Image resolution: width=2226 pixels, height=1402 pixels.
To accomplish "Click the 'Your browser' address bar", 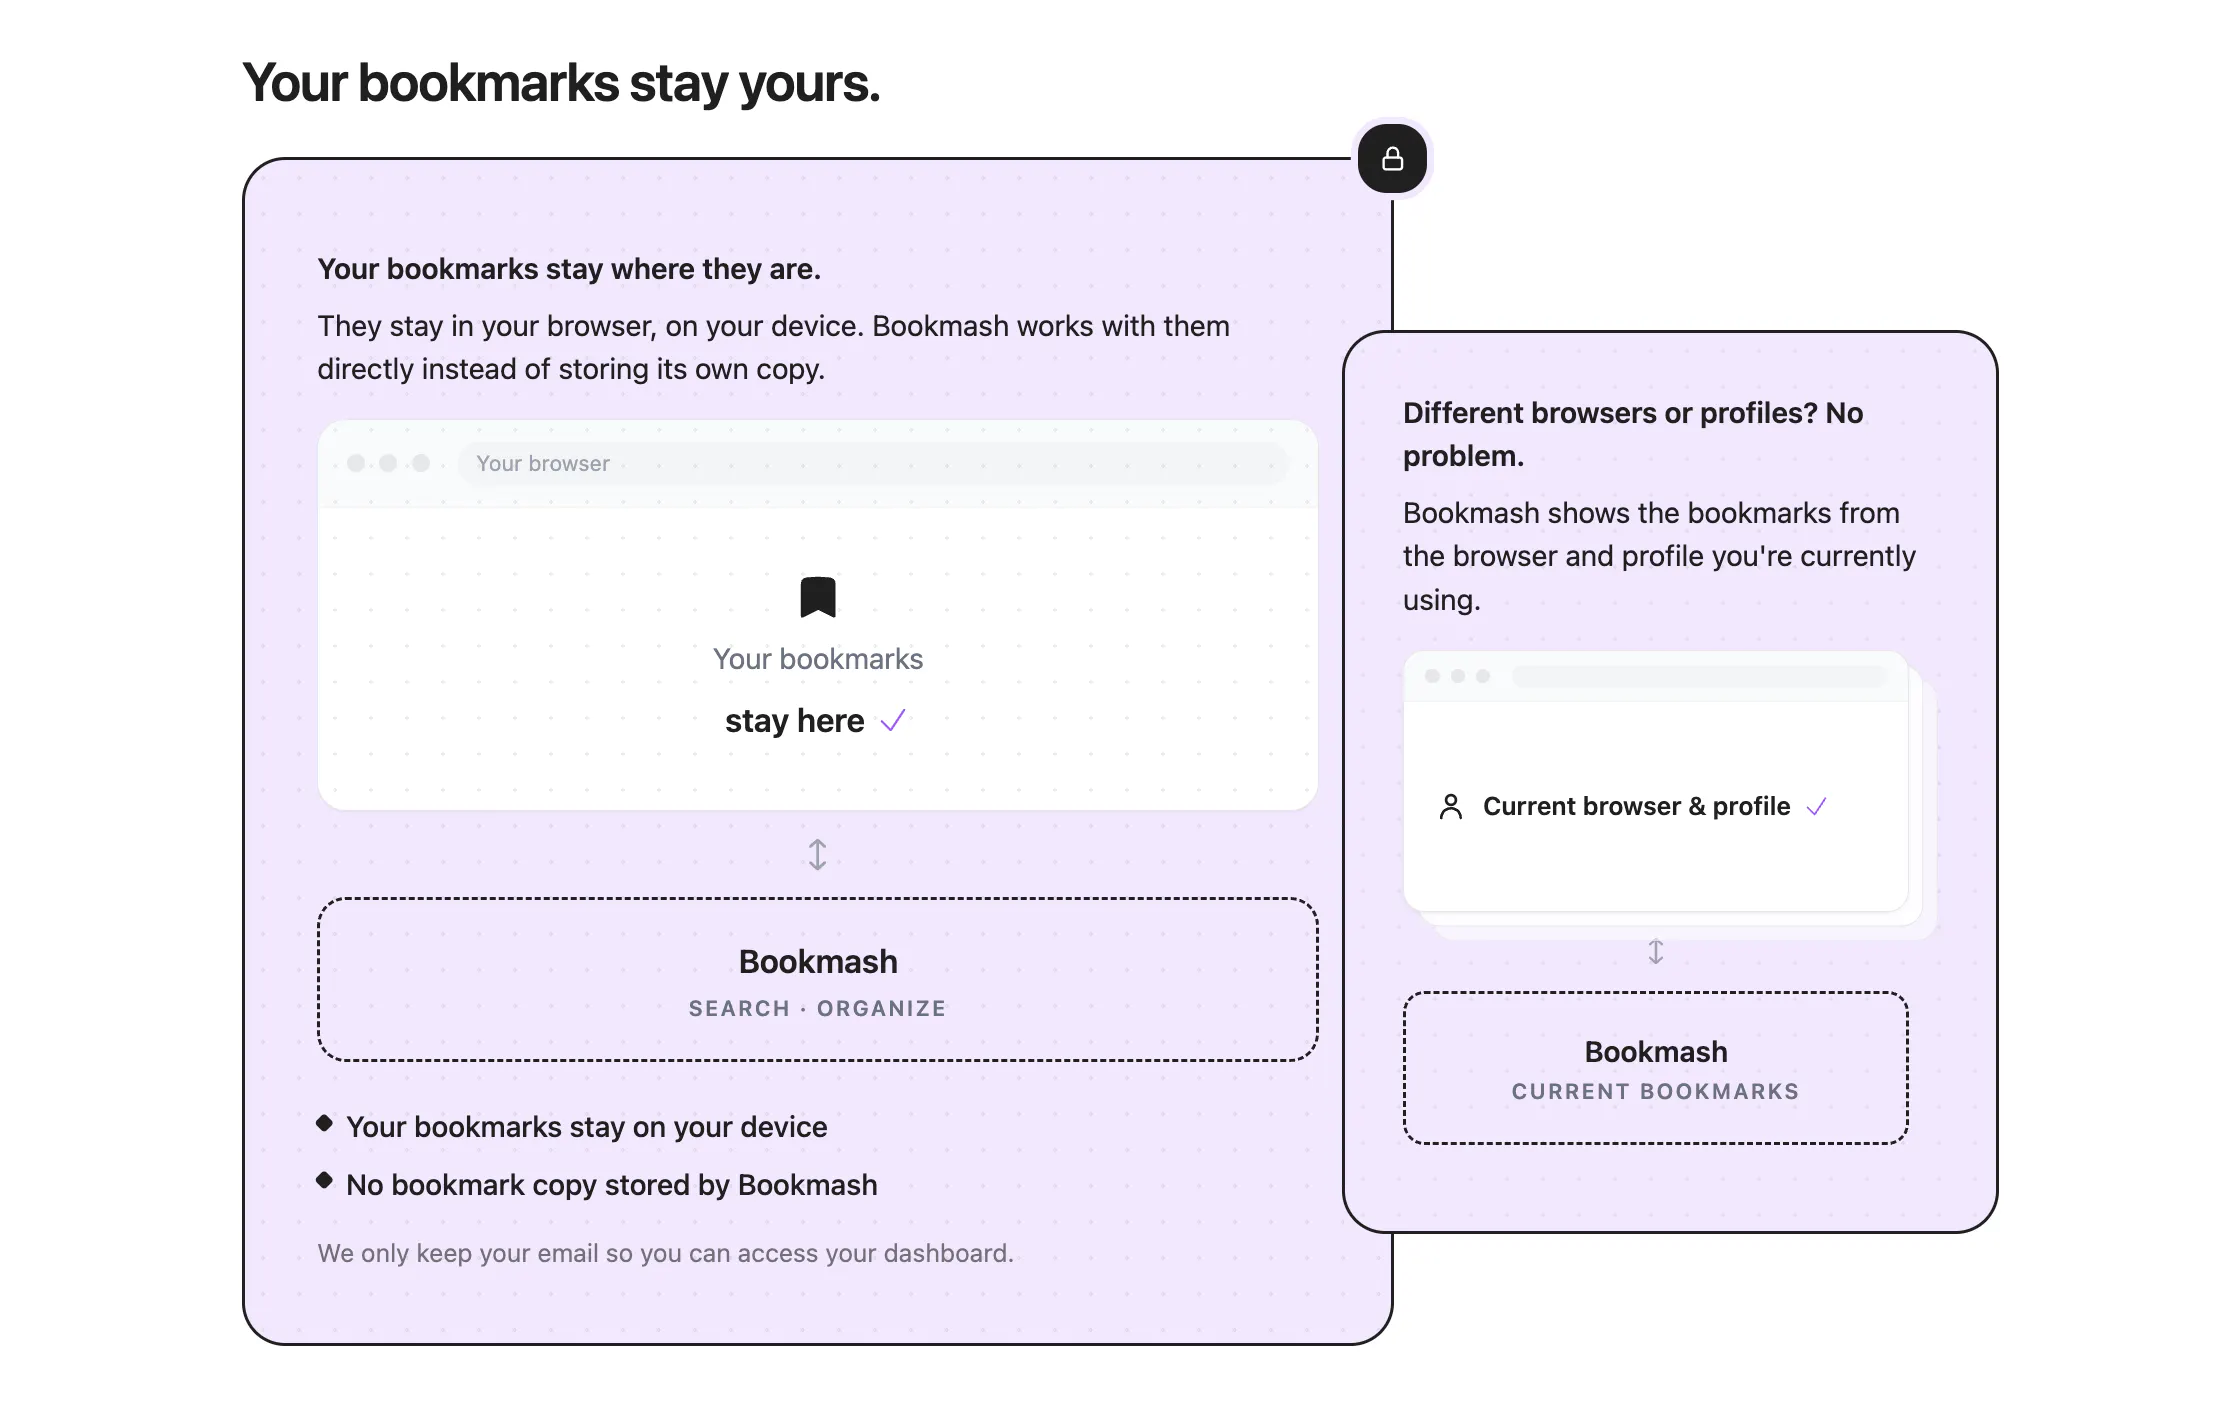I will coord(873,463).
